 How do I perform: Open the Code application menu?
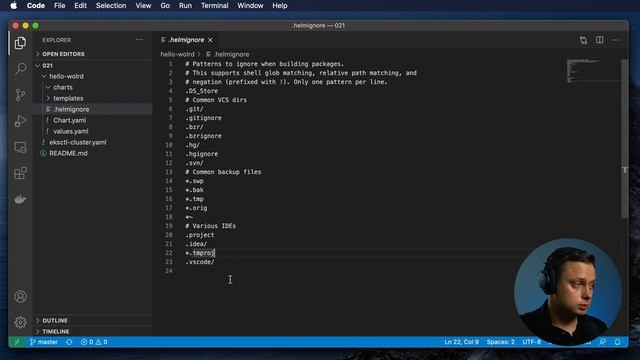point(36,6)
